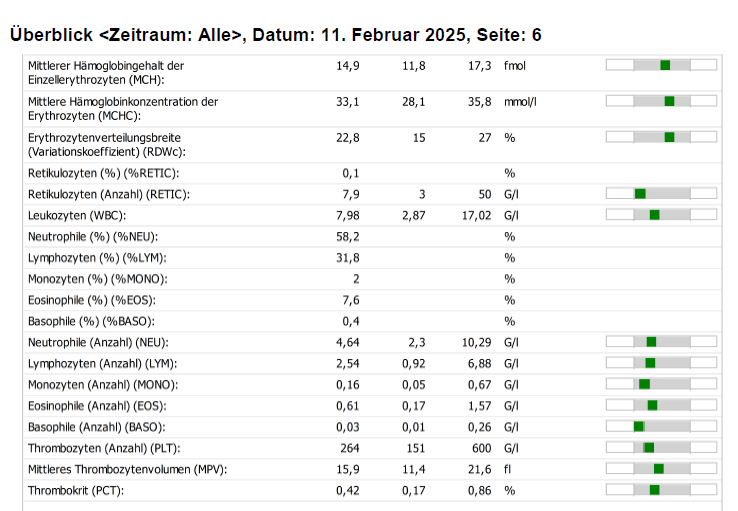Select the Monozyten (%) (%MONO) label

coord(97,279)
